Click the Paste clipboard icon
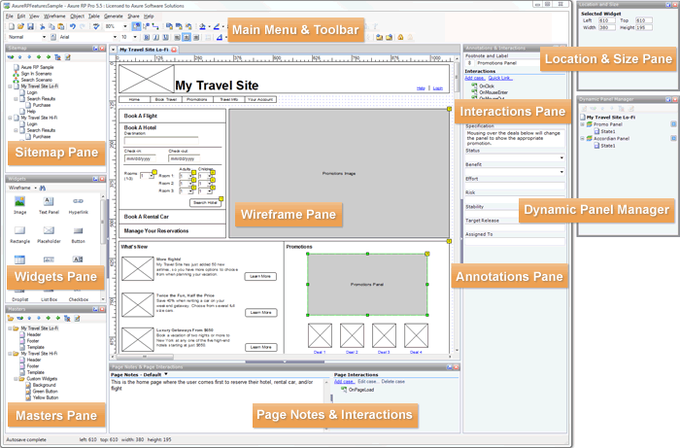This screenshot has width=680, height=448. pyautogui.click(x=61, y=26)
